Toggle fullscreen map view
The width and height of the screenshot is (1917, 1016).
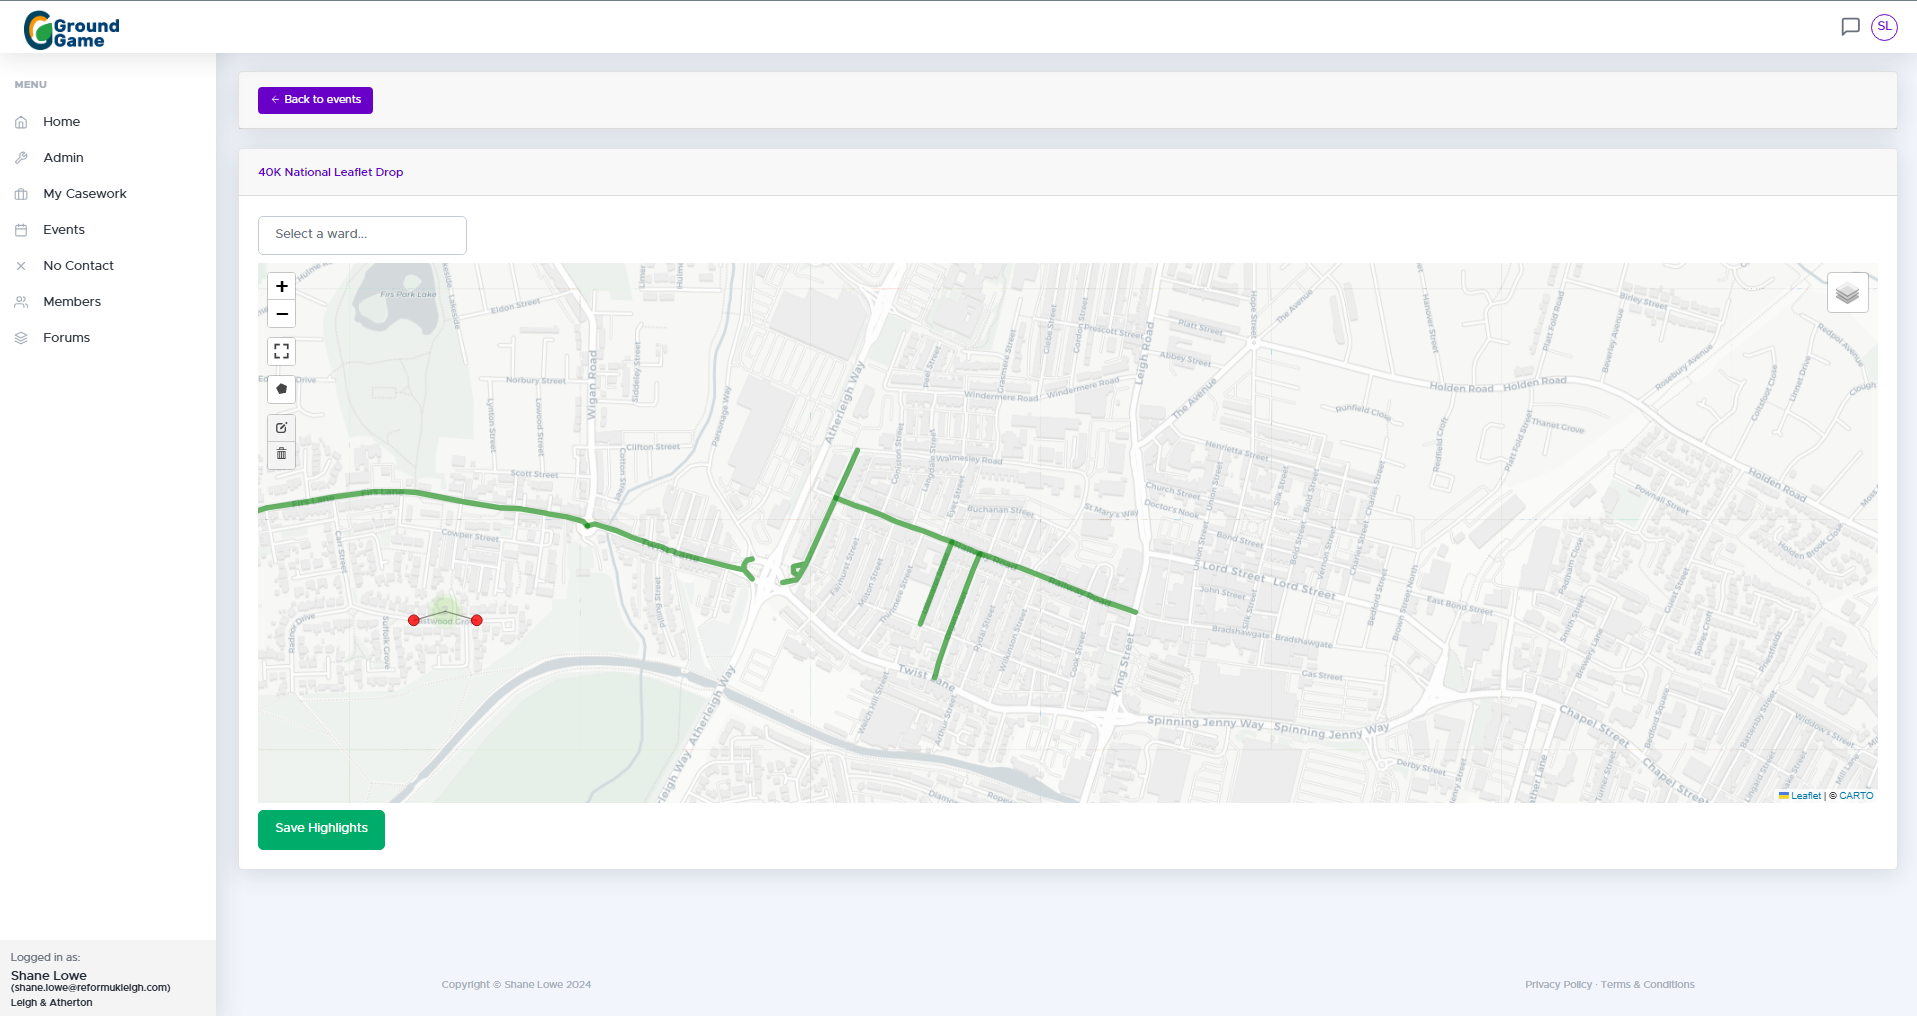[281, 351]
